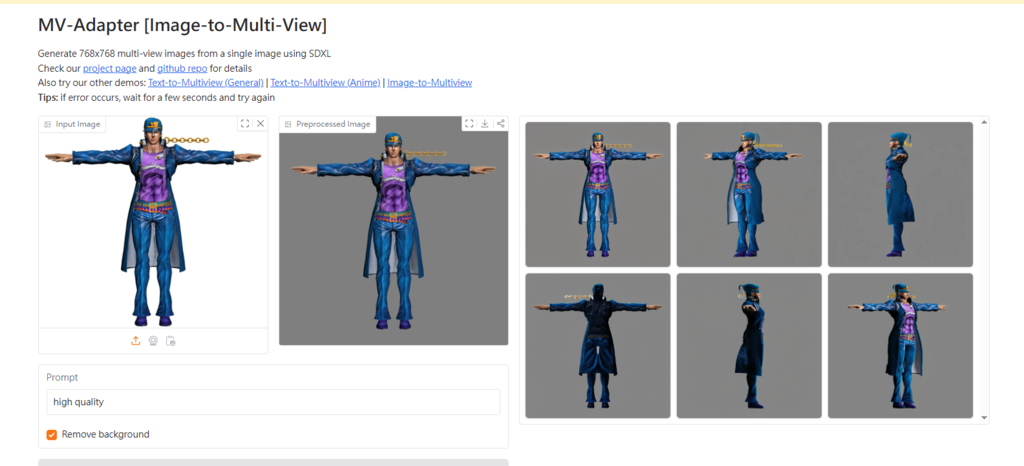
Task: Visit Text-to-Multiview (General) demo
Action: 206,83
